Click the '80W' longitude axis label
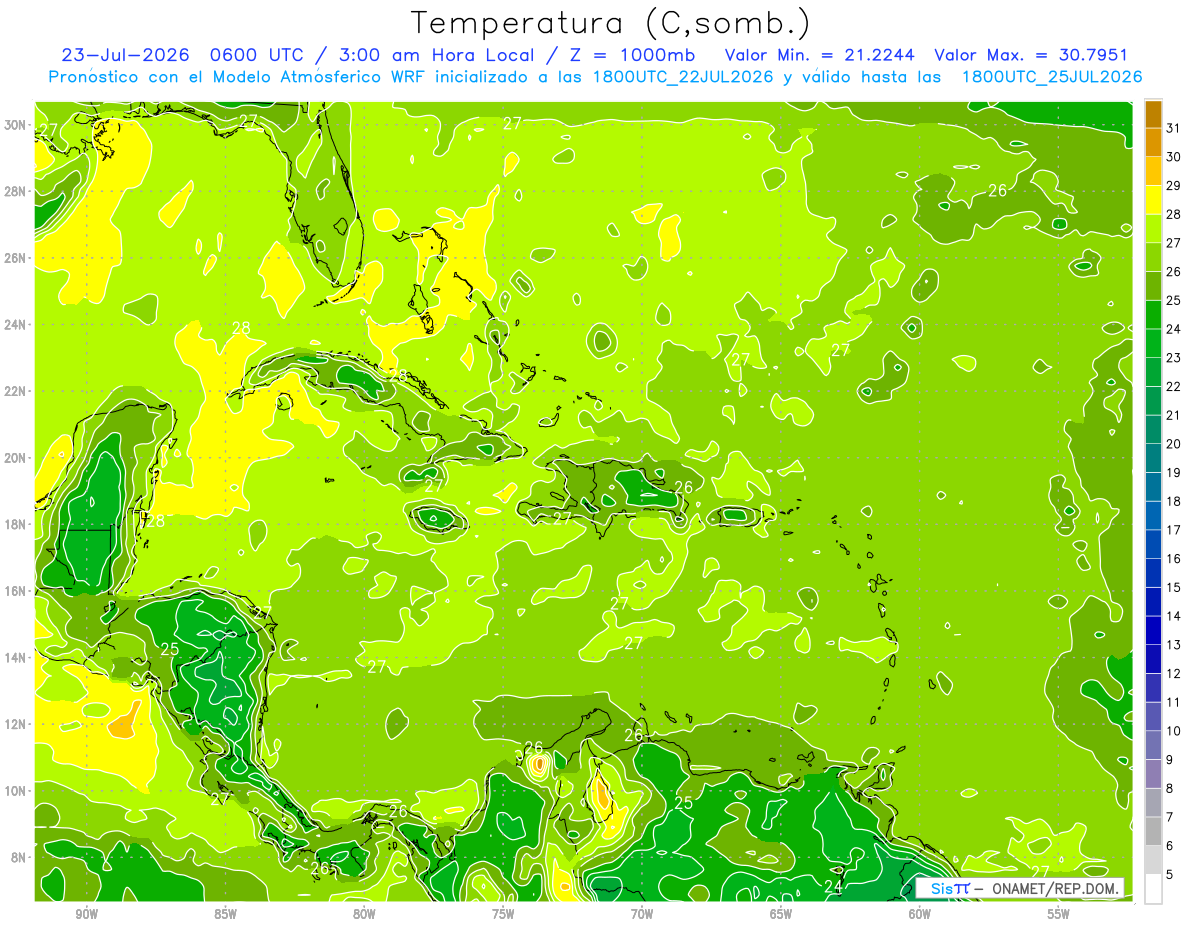 click(x=364, y=914)
